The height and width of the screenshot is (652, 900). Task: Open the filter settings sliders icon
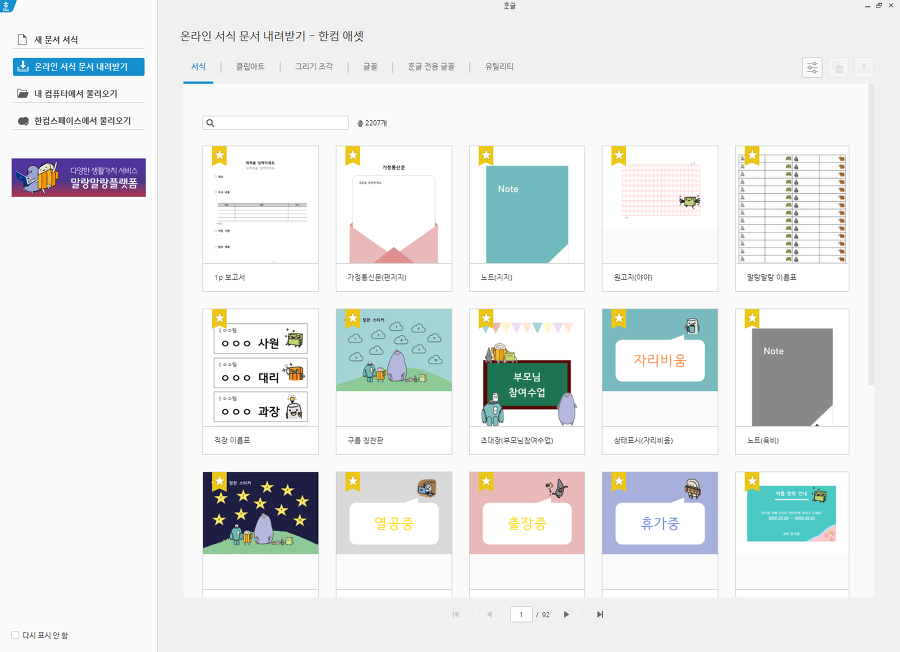pyautogui.click(x=812, y=68)
